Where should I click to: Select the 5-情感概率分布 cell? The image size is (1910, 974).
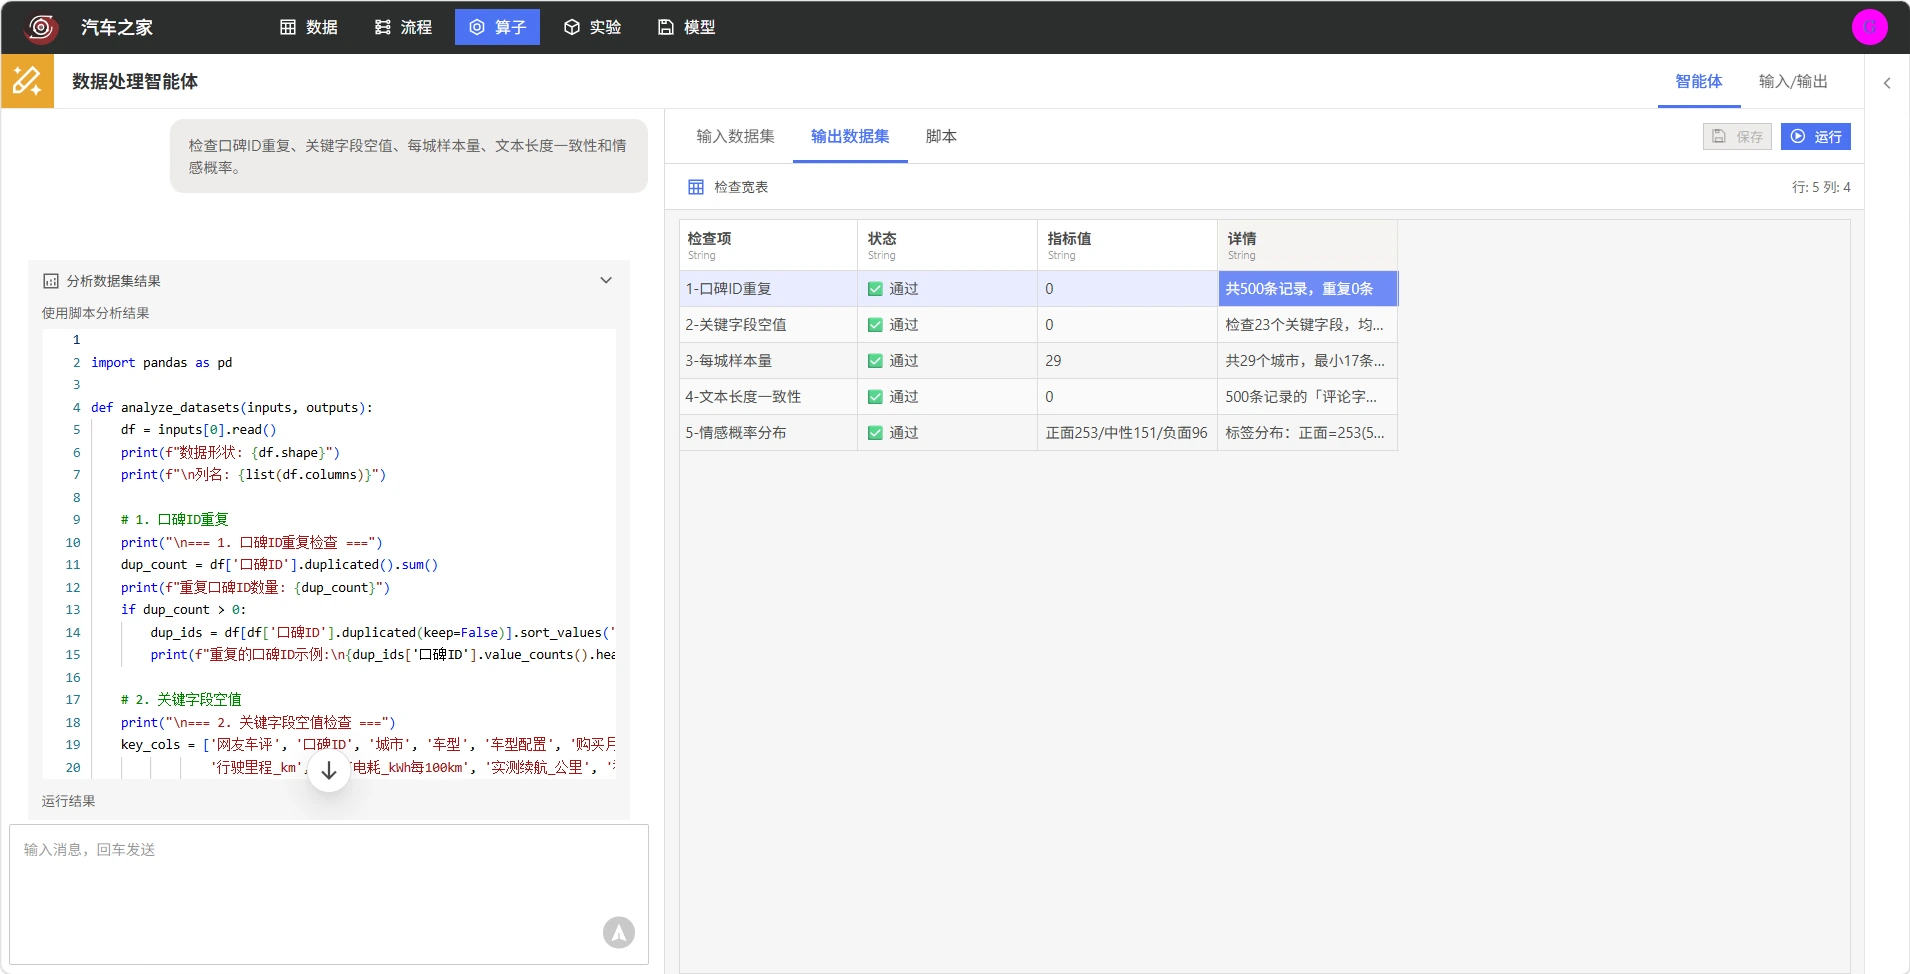click(768, 433)
